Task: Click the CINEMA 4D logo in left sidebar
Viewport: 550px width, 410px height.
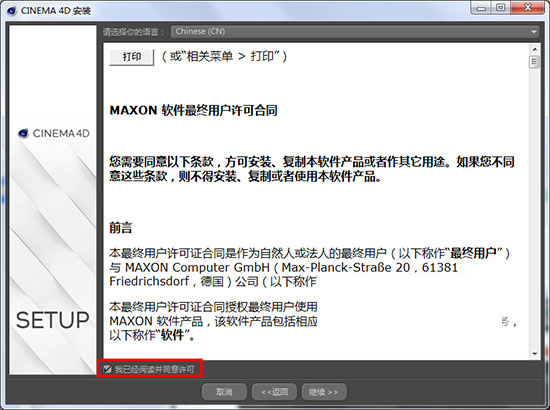Action: click(x=54, y=134)
